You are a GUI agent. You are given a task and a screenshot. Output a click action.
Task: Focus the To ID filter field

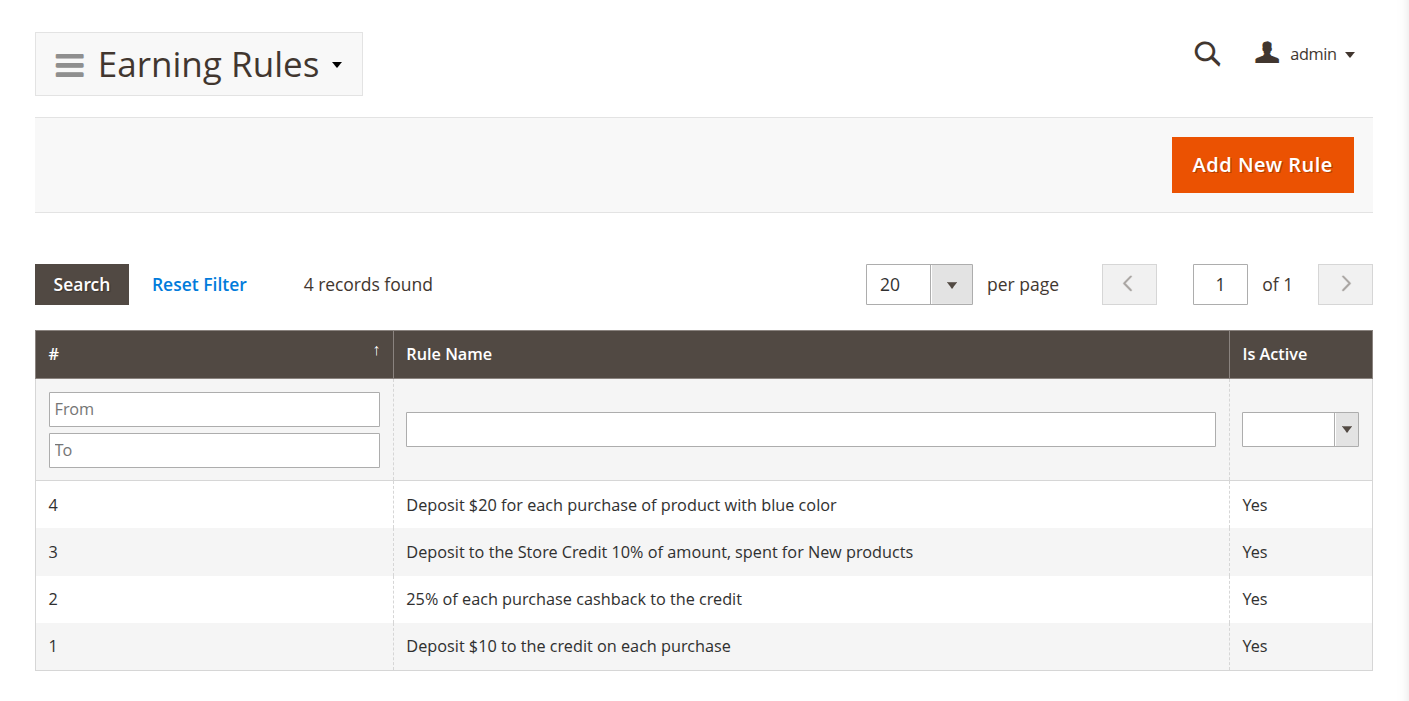(214, 450)
